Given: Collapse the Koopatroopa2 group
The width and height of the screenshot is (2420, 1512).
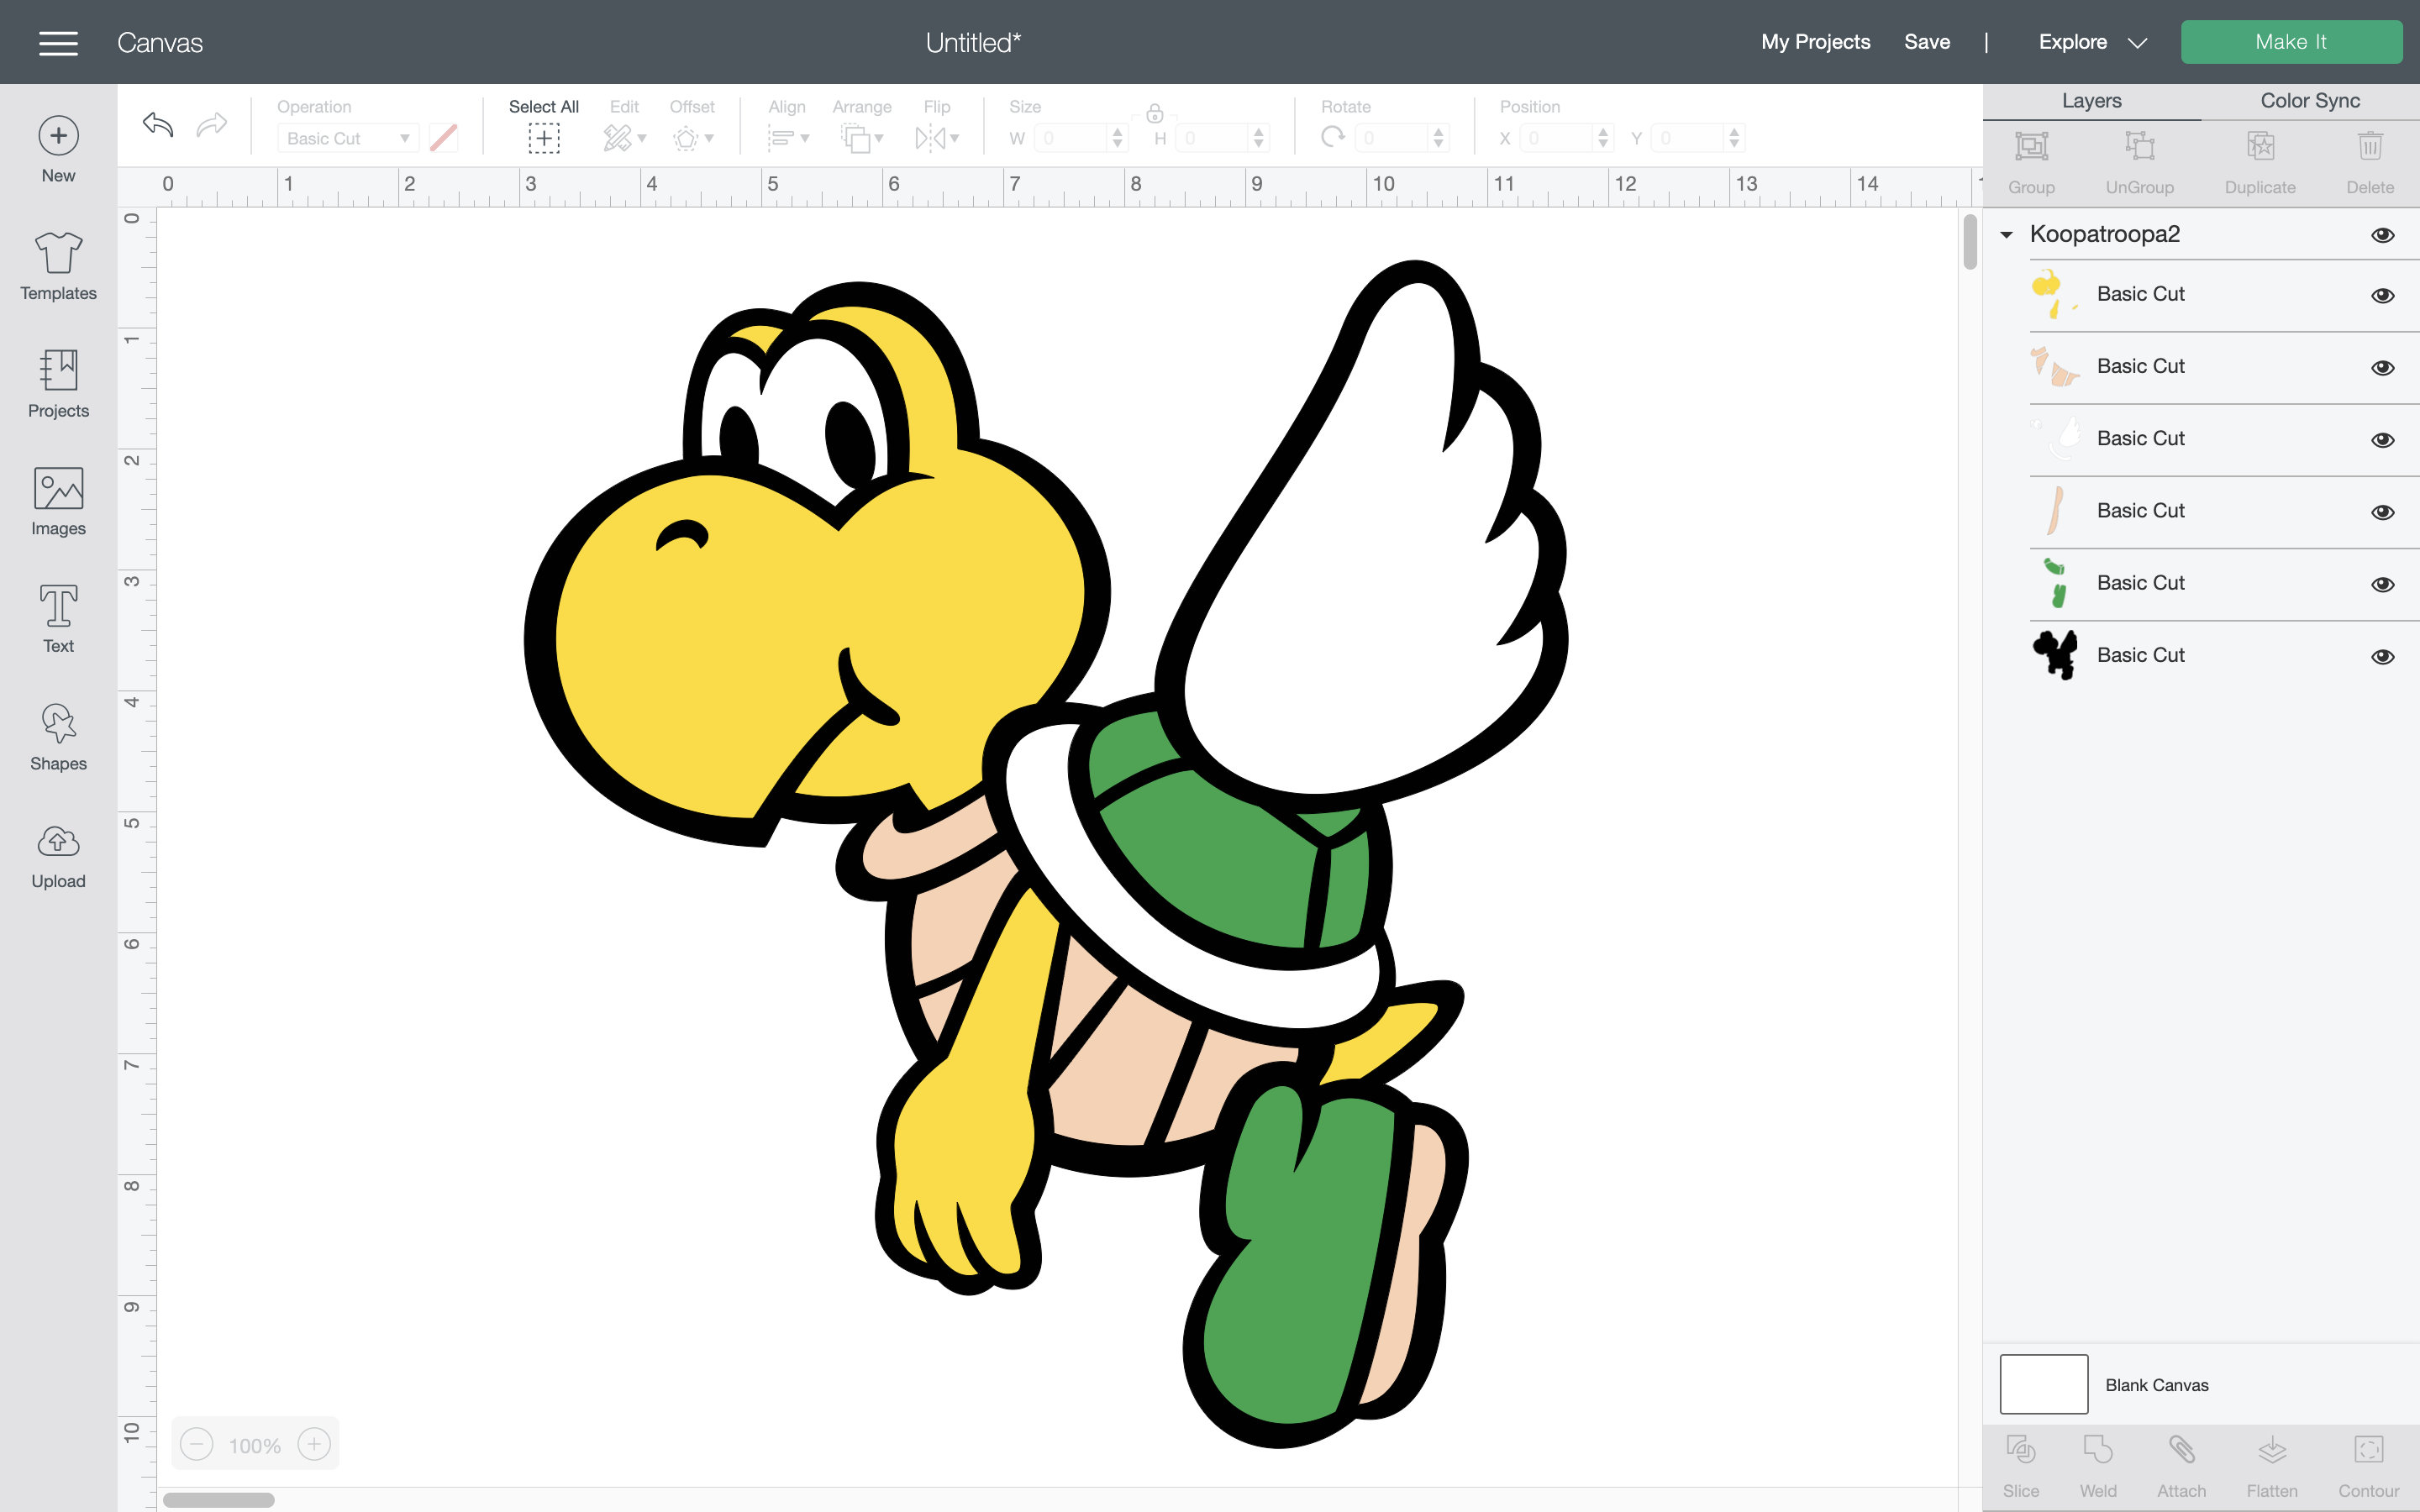Looking at the screenshot, I should tap(2006, 234).
